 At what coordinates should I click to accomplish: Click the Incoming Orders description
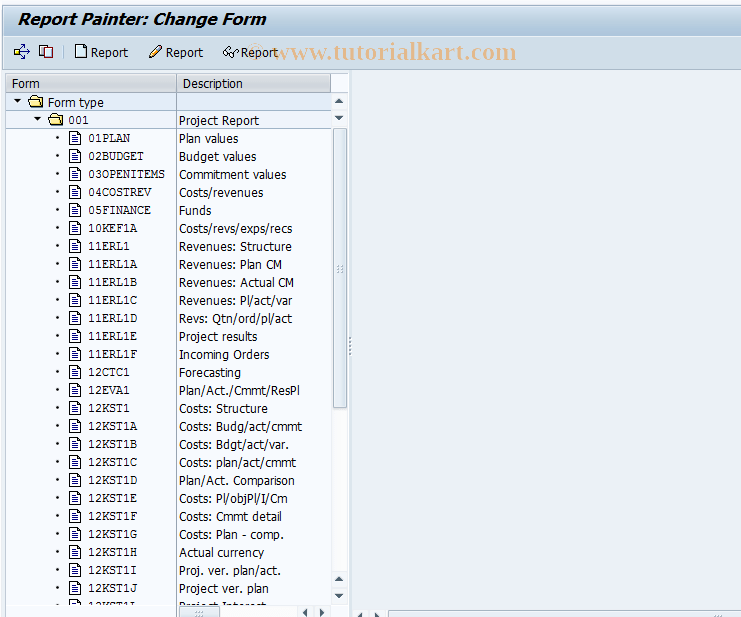tap(224, 354)
